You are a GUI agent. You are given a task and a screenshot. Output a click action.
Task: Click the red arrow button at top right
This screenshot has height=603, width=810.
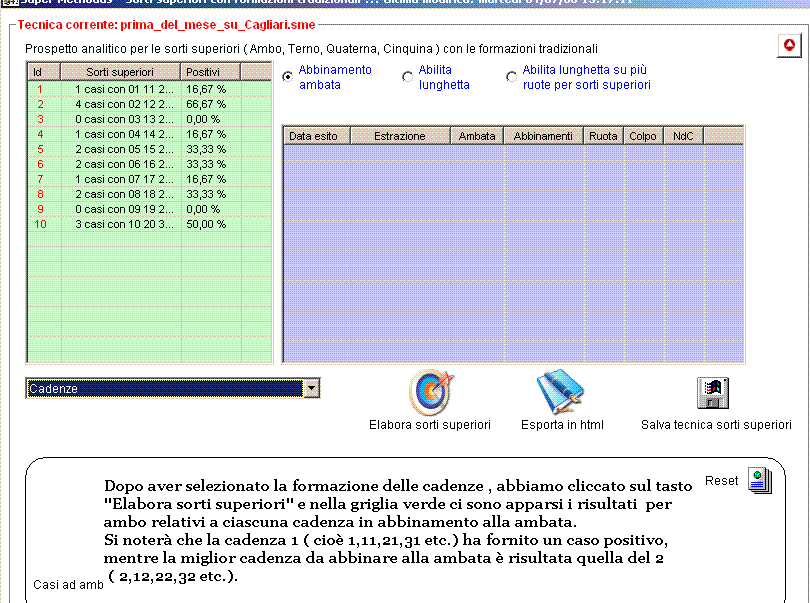(x=789, y=45)
